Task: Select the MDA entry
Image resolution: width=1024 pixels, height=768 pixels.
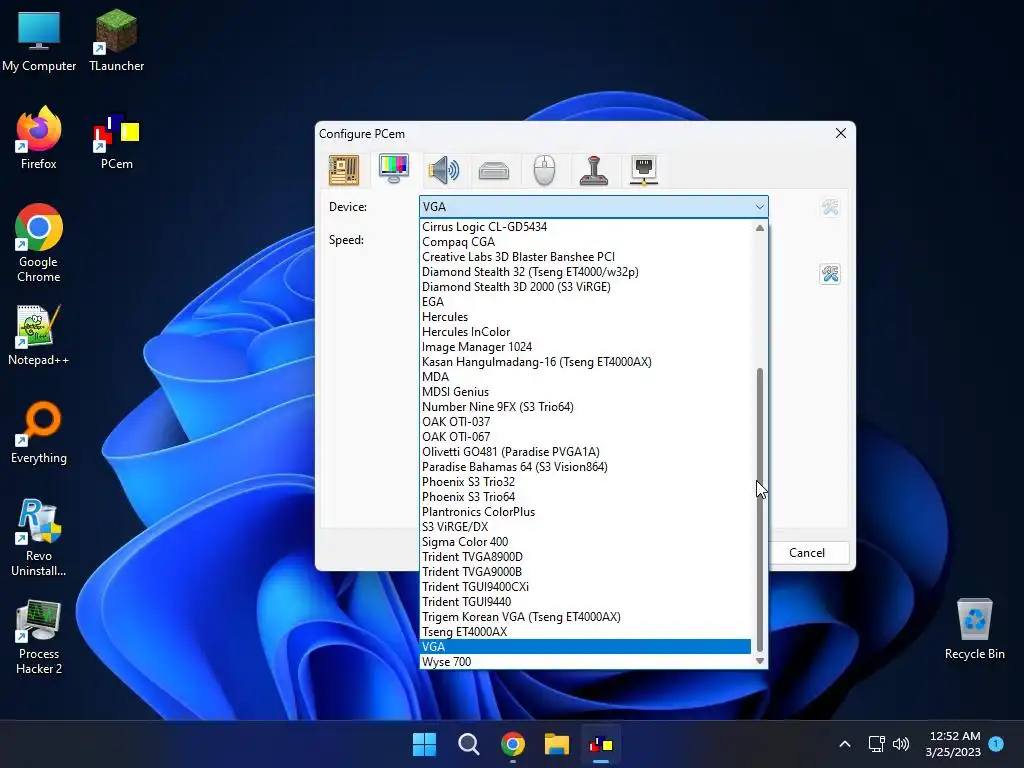Action: coord(585,377)
